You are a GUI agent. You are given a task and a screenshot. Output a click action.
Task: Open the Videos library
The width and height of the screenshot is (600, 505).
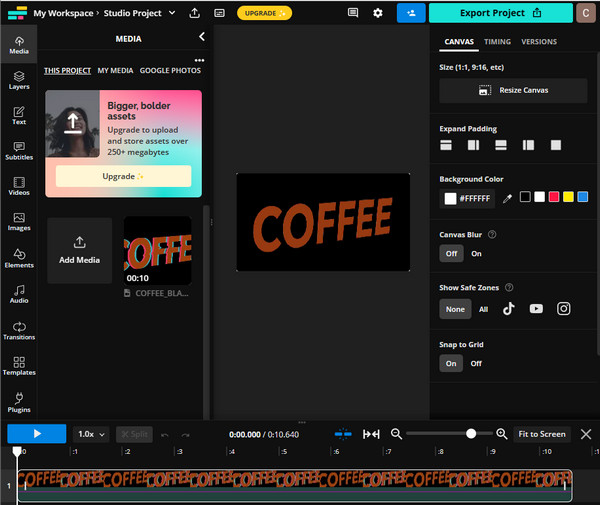click(19, 186)
